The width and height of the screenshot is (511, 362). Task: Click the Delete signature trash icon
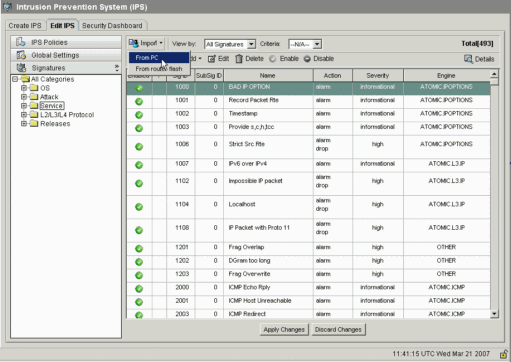239,59
